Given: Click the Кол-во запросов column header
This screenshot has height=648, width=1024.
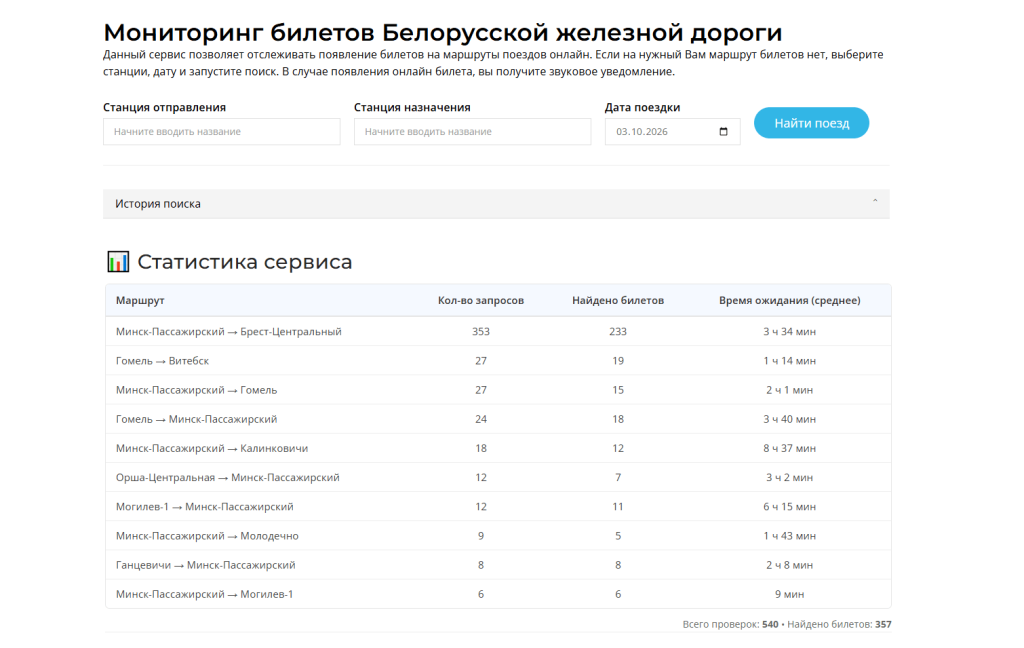Looking at the screenshot, I should tap(481, 300).
